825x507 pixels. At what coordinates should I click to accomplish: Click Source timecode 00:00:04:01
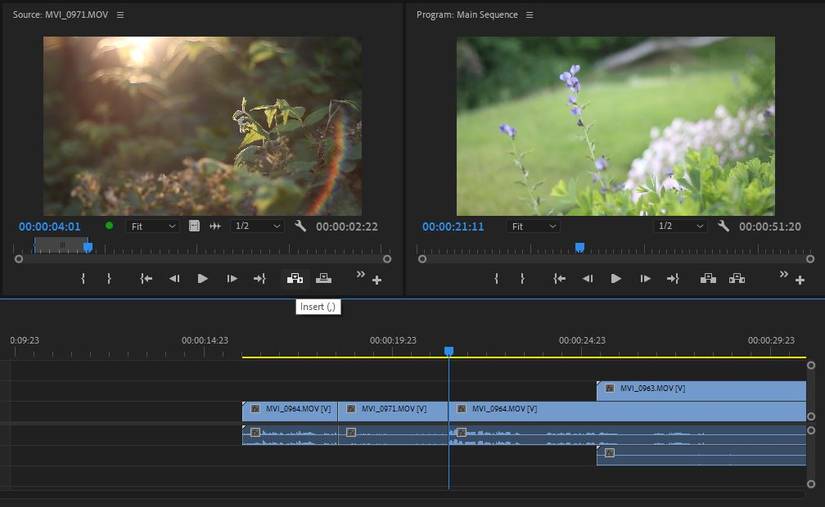click(x=49, y=227)
